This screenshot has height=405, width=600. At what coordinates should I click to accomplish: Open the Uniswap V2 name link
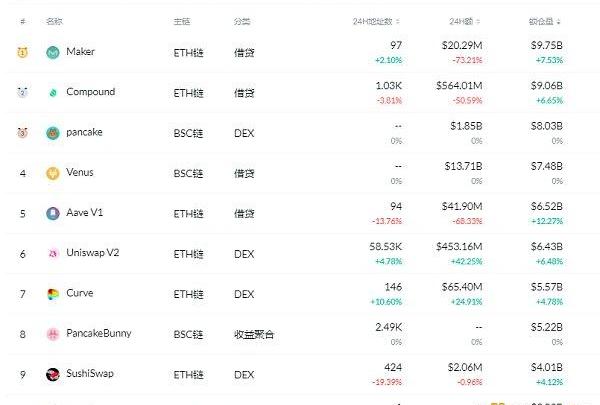(x=94, y=253)
